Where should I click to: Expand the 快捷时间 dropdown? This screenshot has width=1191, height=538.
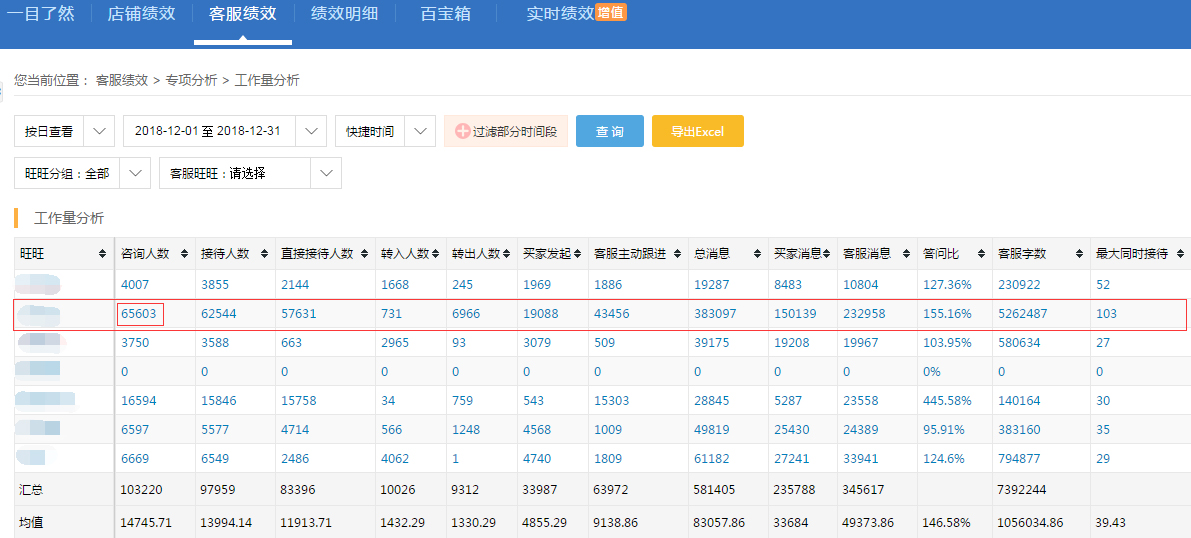[420, 131]
